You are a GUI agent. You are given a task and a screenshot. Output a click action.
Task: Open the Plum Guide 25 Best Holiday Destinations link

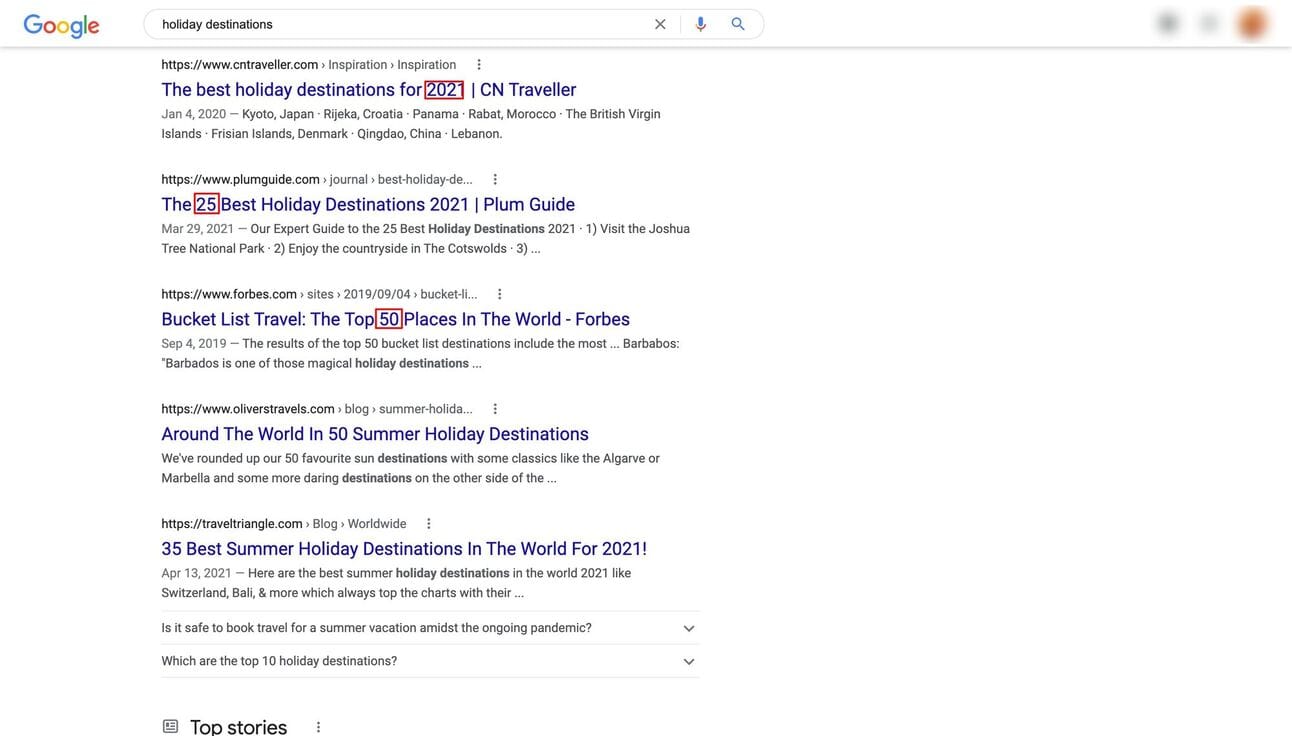pos(368,205)
